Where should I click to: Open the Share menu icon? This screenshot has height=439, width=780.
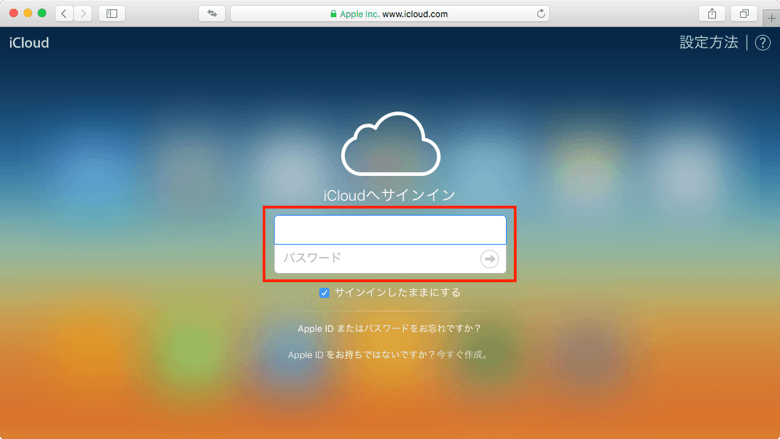point(712,13)
